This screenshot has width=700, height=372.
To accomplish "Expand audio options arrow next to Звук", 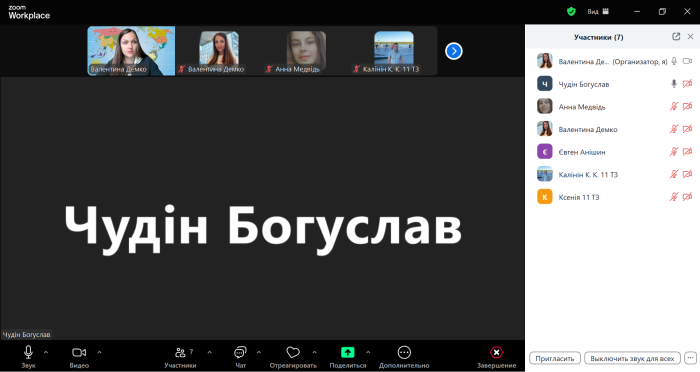I will [46, 352].
